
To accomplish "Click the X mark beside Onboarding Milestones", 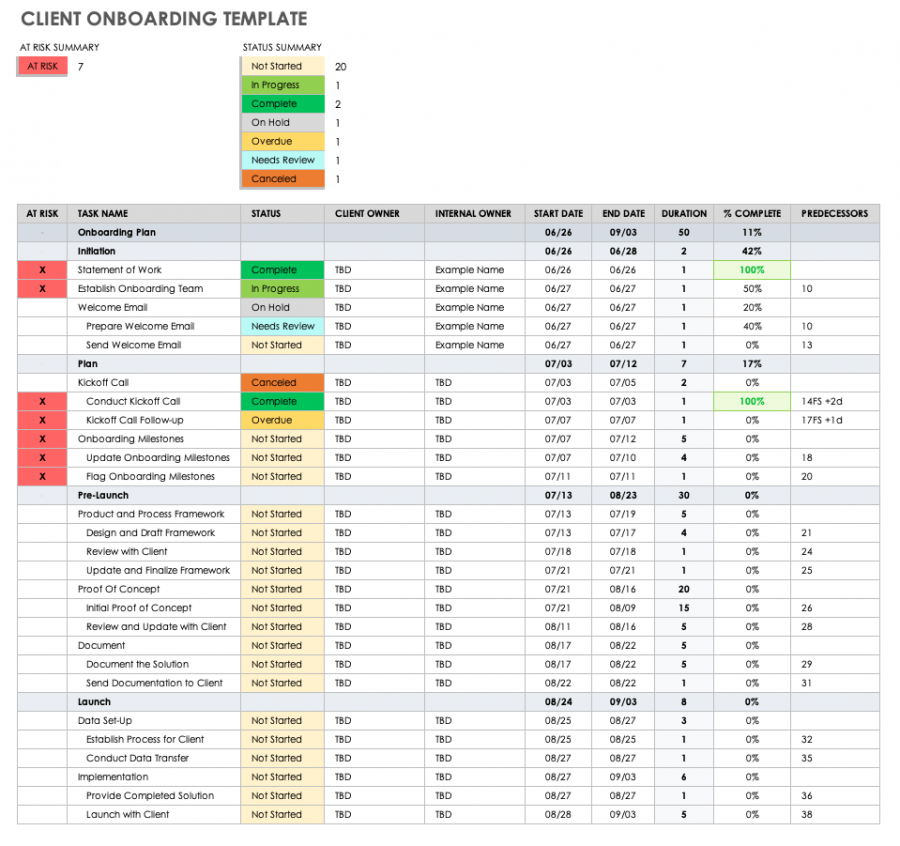I will click(x=41, y=438).
